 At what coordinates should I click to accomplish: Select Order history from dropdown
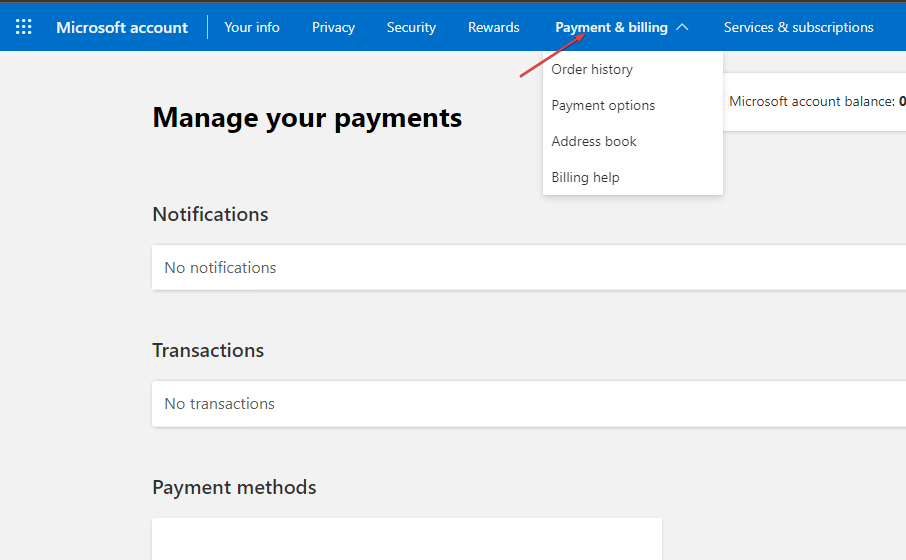click(x=633, y=69)
